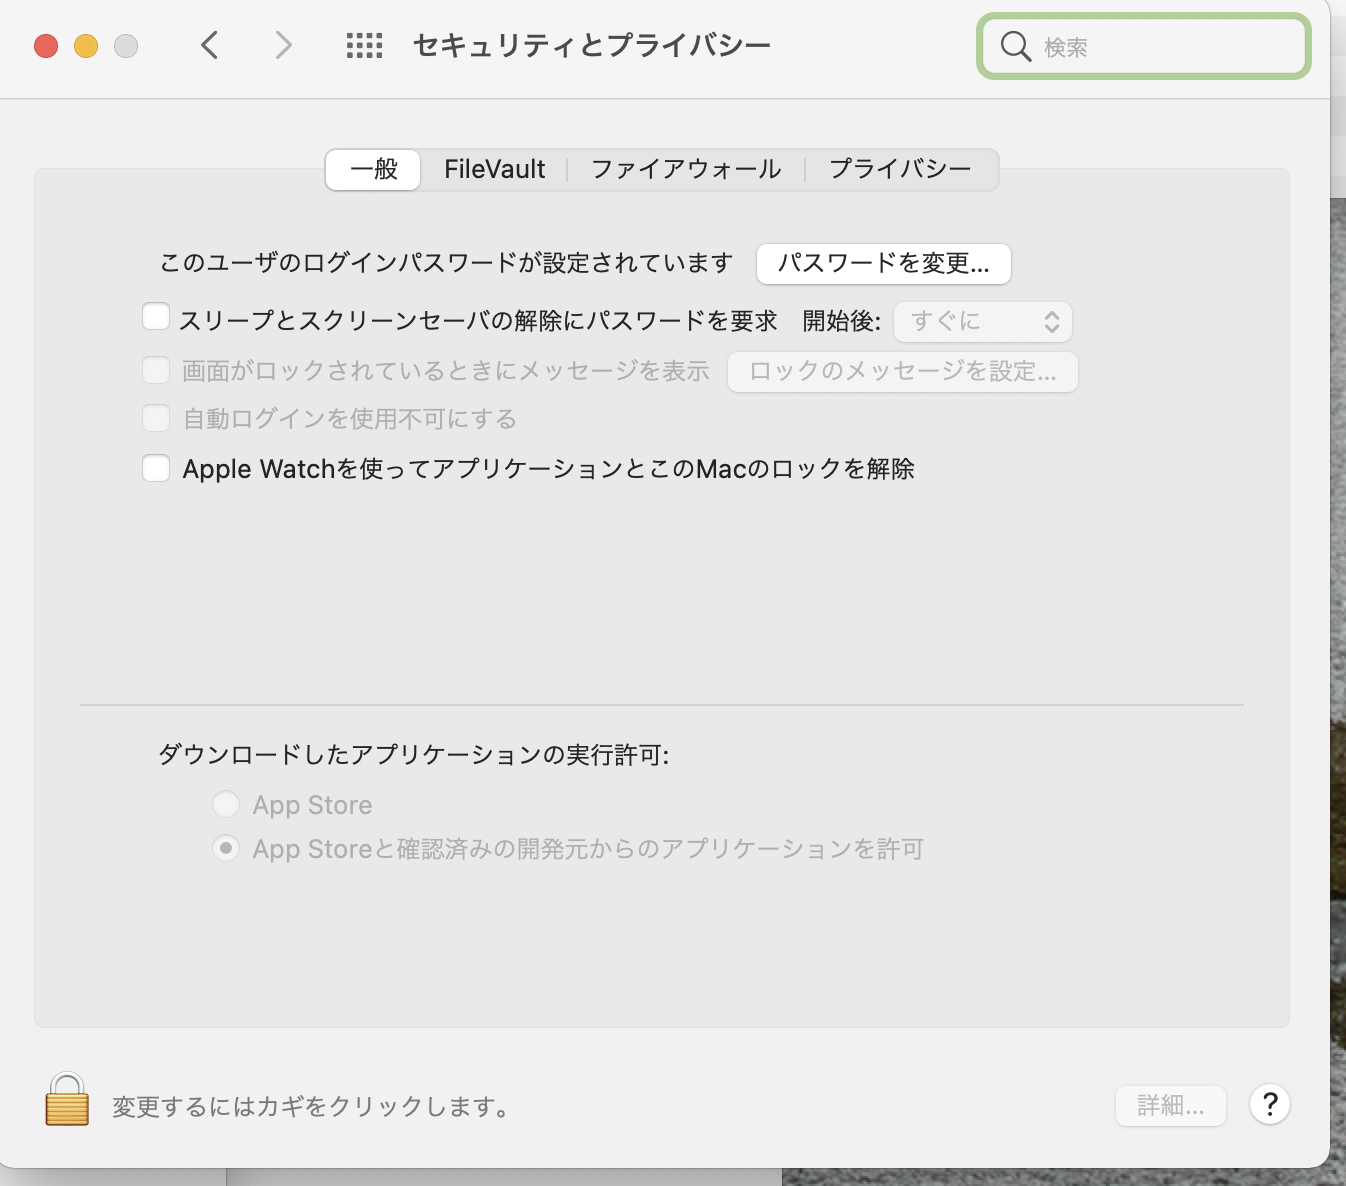The width and height of the screenshot is (1346, 1186).
Task: Open the 詳細 advanced settings button
Action: pyautogui.click(x=1170, y=1106)
